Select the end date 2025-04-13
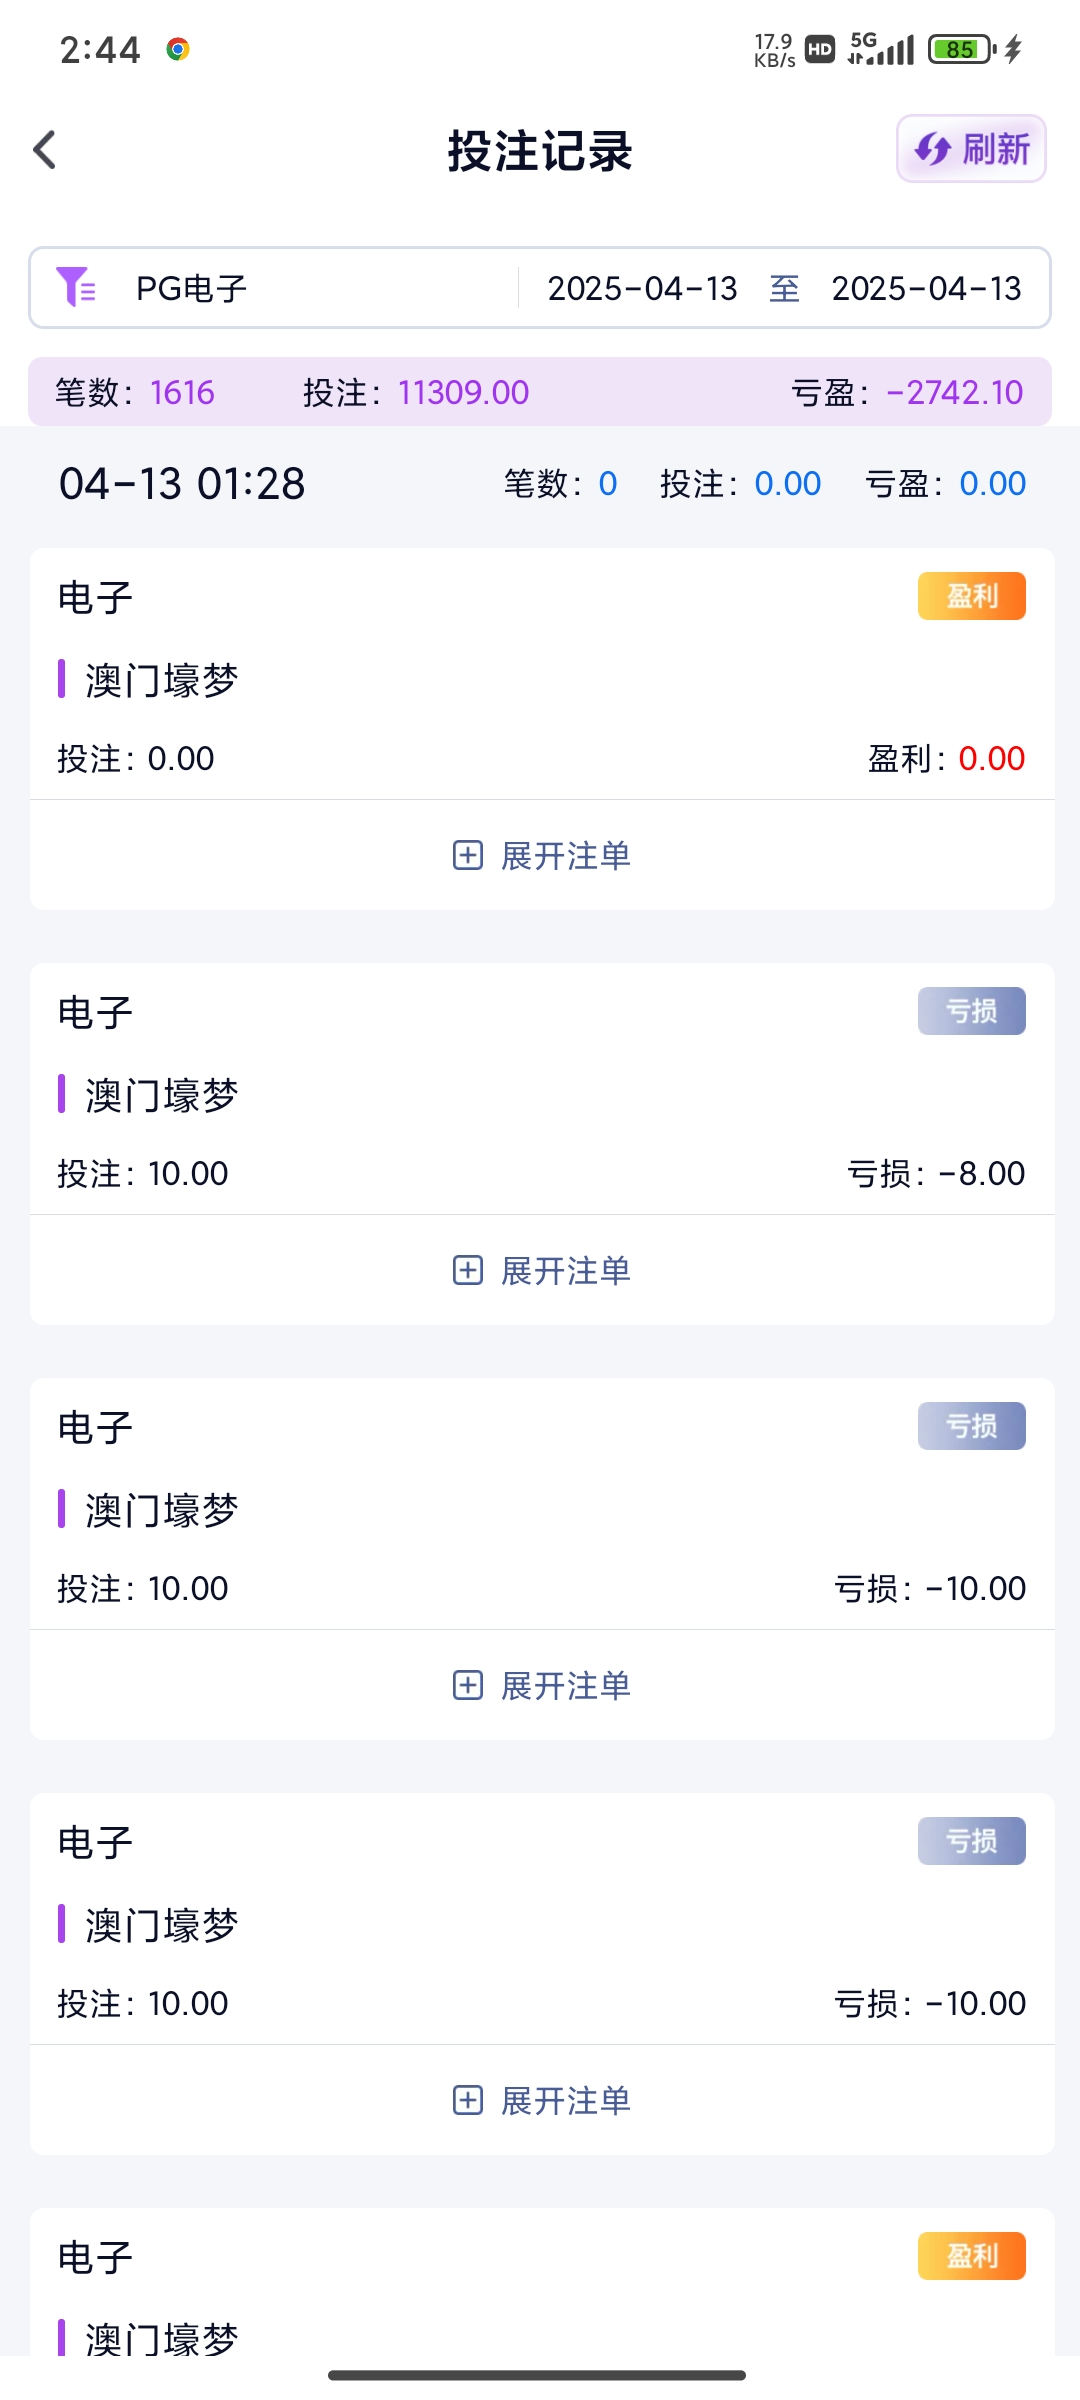Viewport: 1080px width, 2400px height. 926,288
